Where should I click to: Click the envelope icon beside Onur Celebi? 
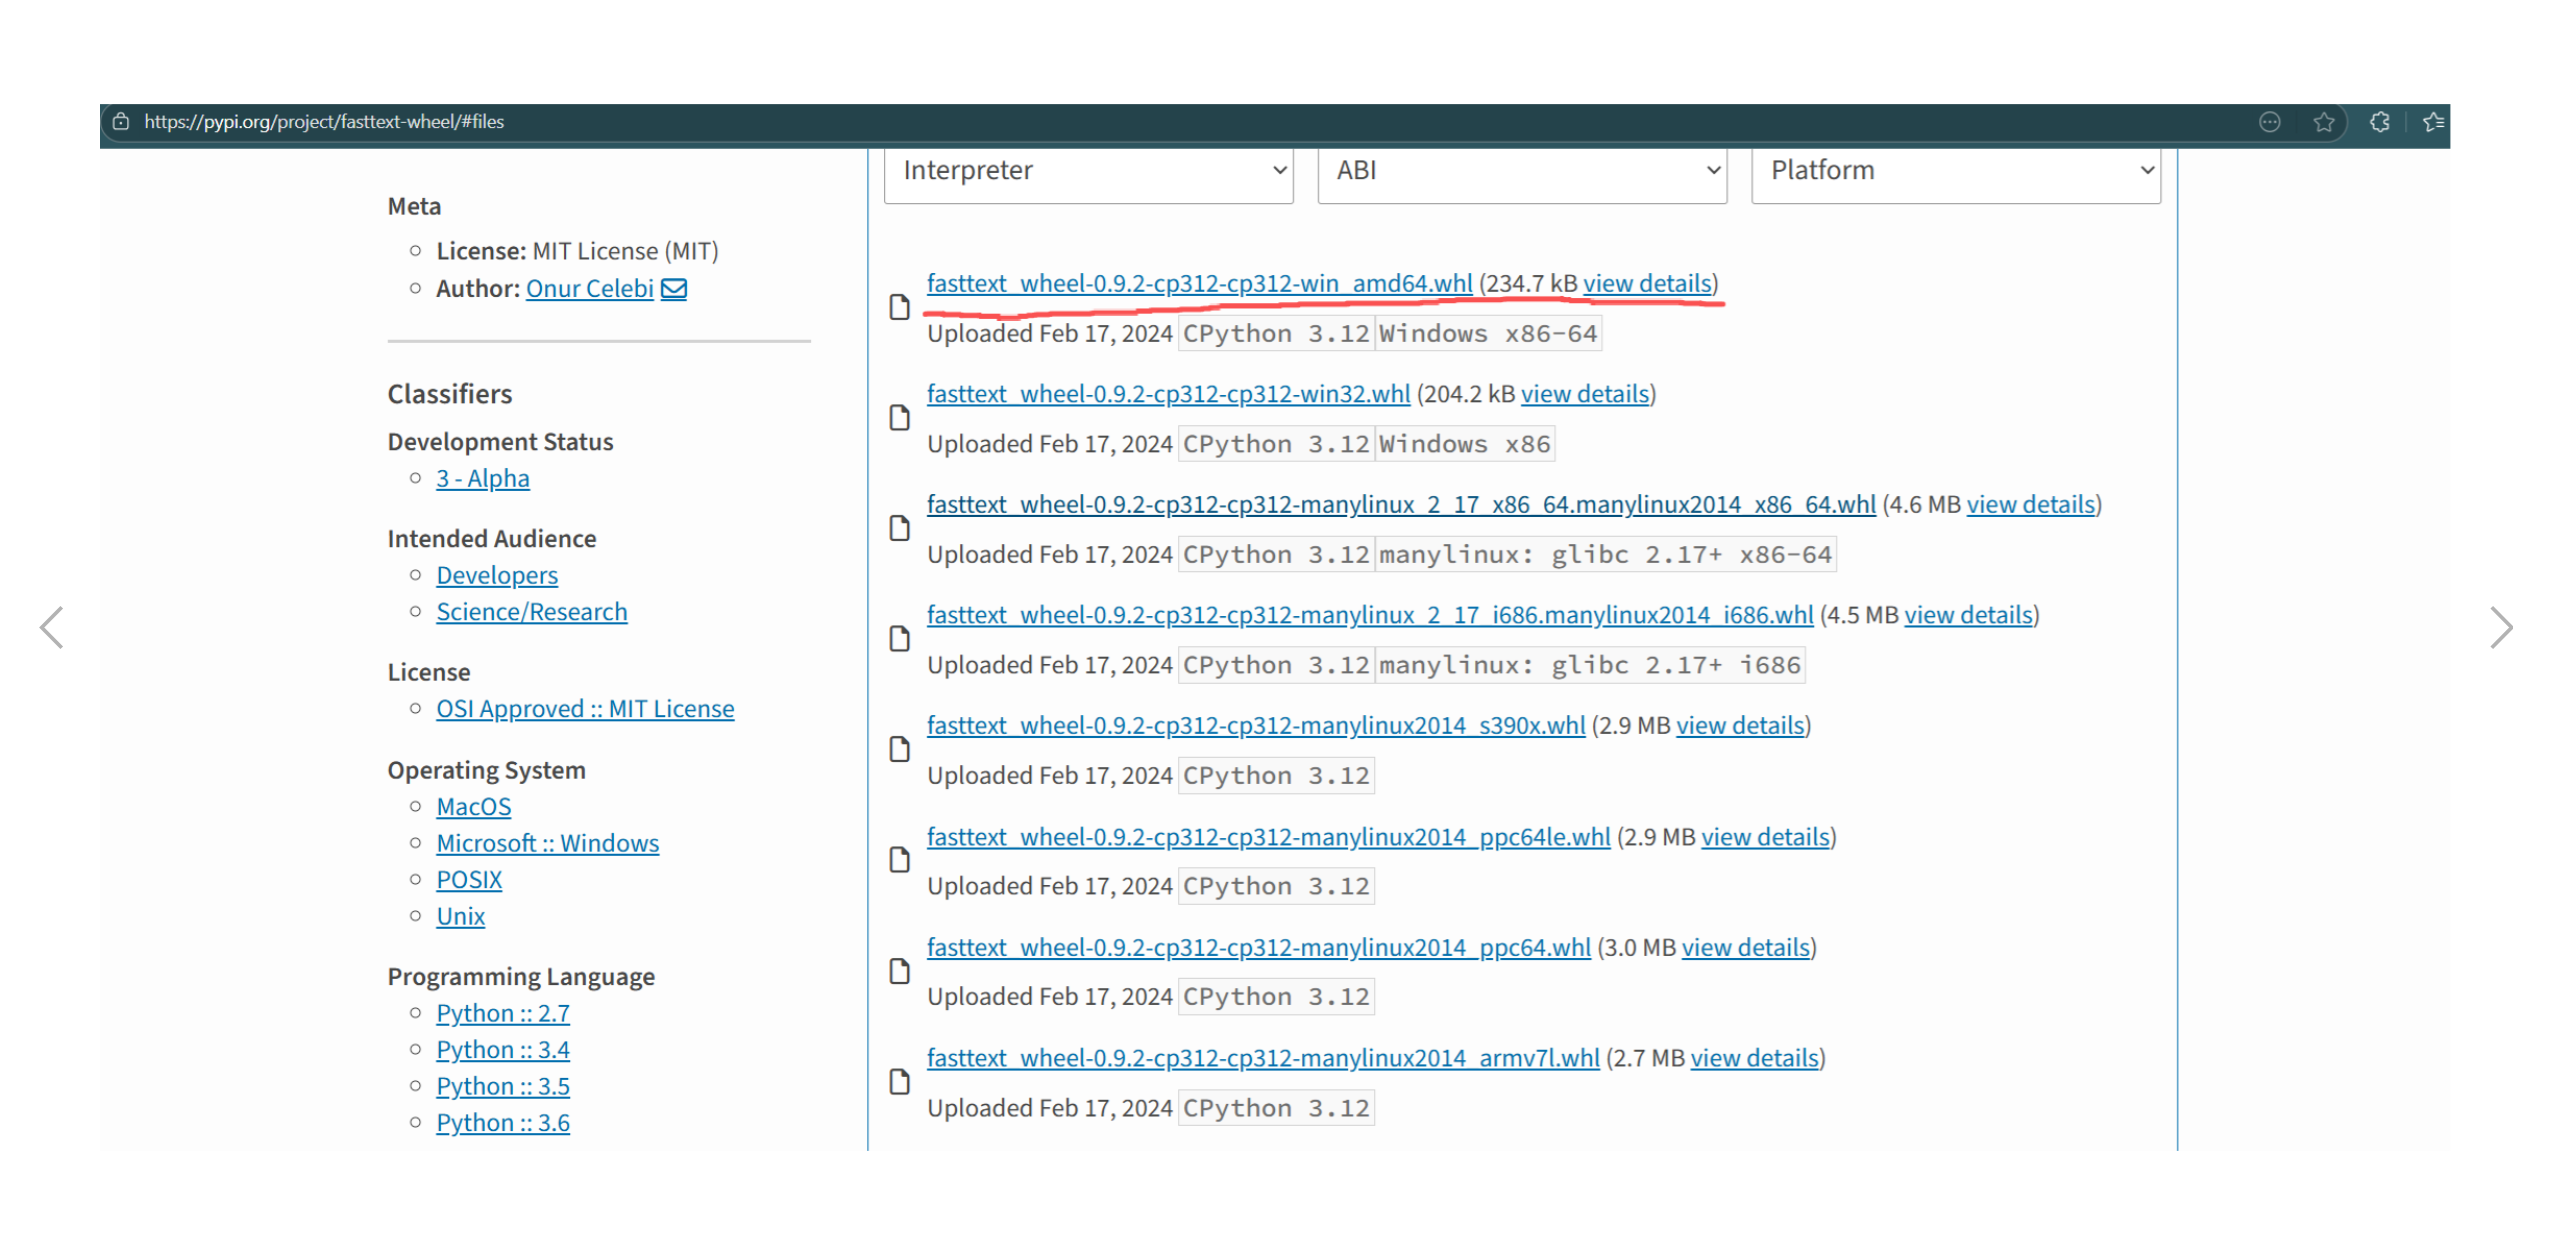(x=674, y=289)
